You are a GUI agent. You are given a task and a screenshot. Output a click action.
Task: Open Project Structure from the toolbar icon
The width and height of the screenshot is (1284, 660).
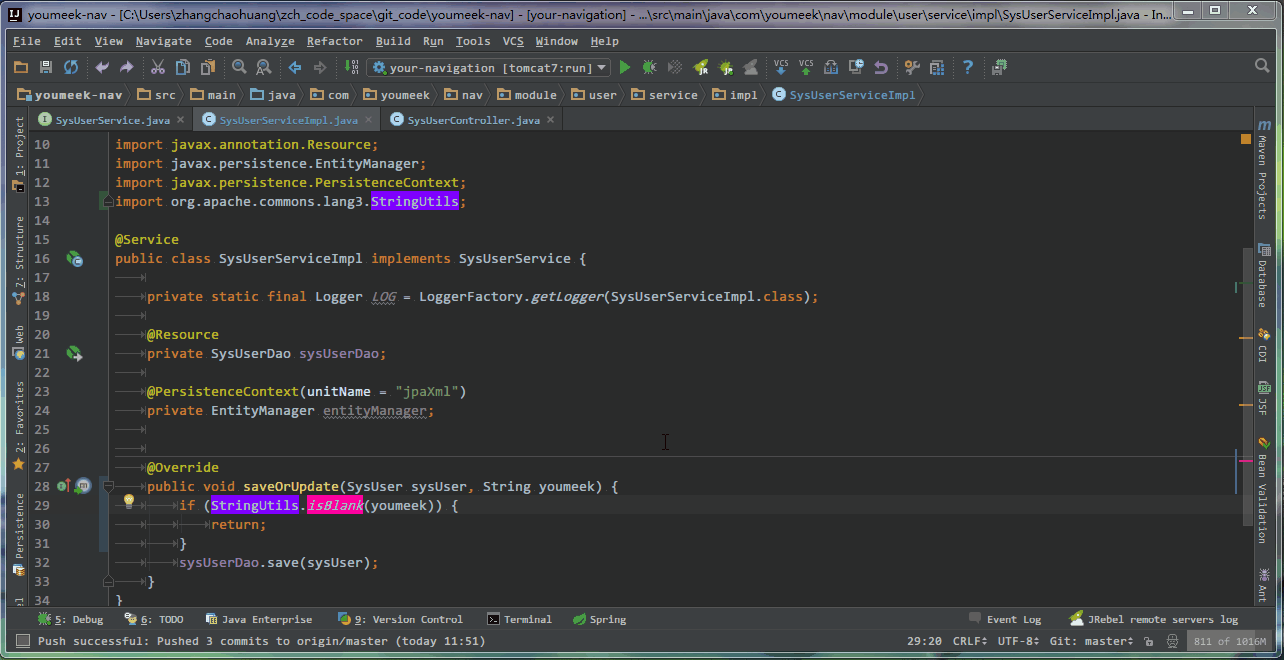tap(937, 67)
